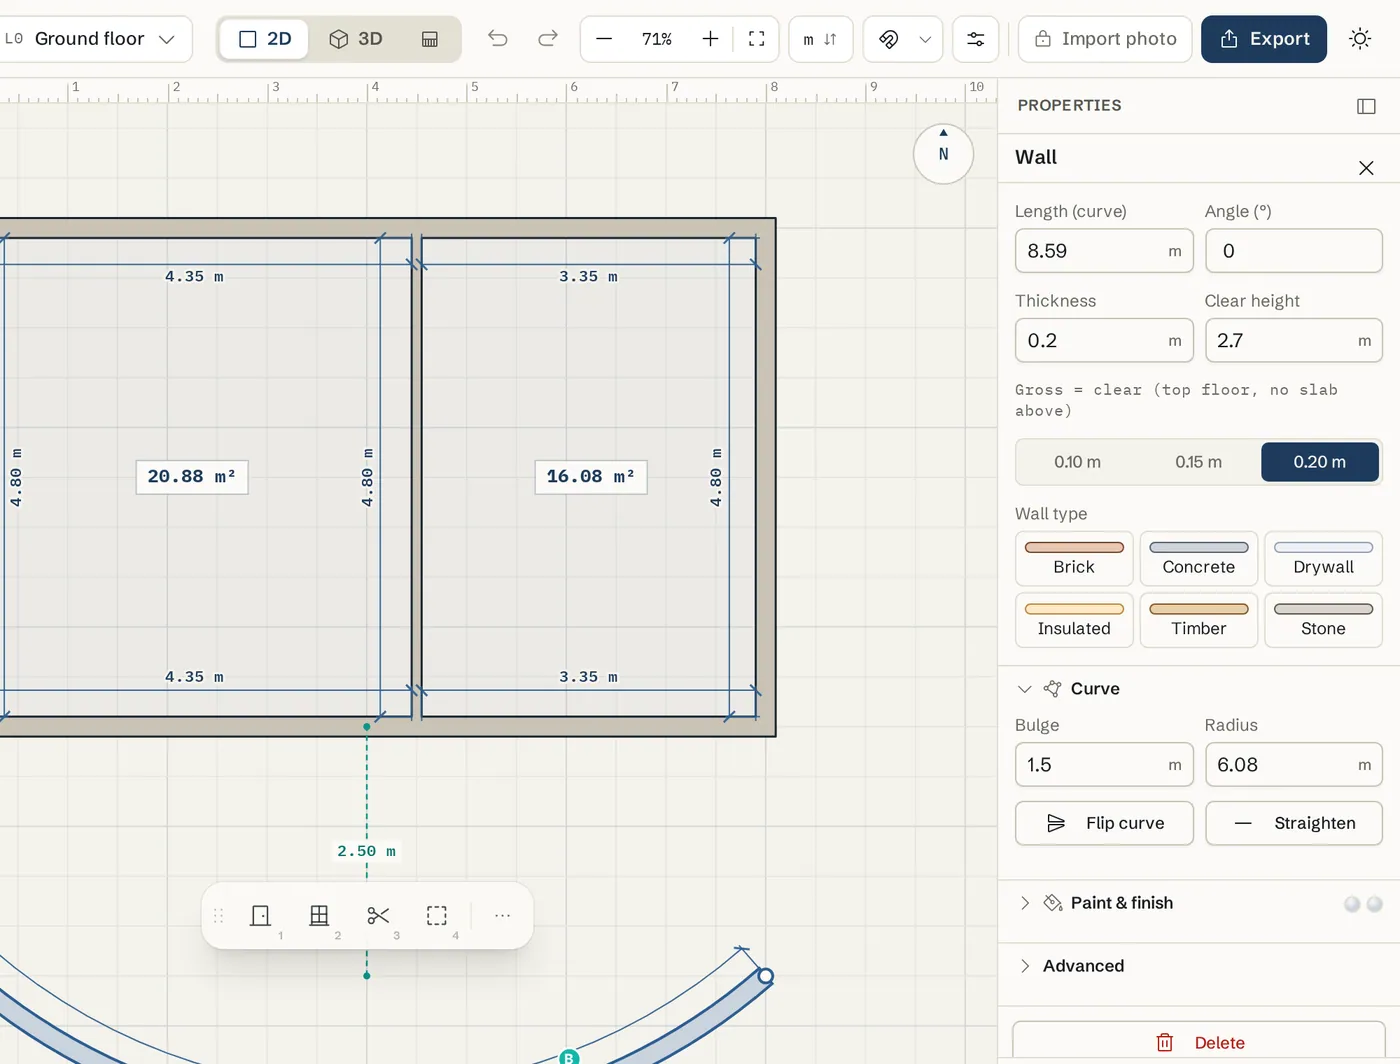Click the undo arrow icon
This screenshot has width=1400, height=1064.
point(498,39)
